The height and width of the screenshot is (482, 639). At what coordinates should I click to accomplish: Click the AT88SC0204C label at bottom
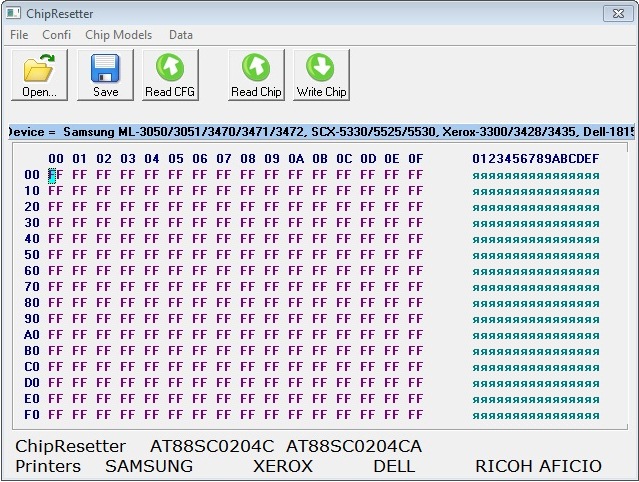[212, 447]
